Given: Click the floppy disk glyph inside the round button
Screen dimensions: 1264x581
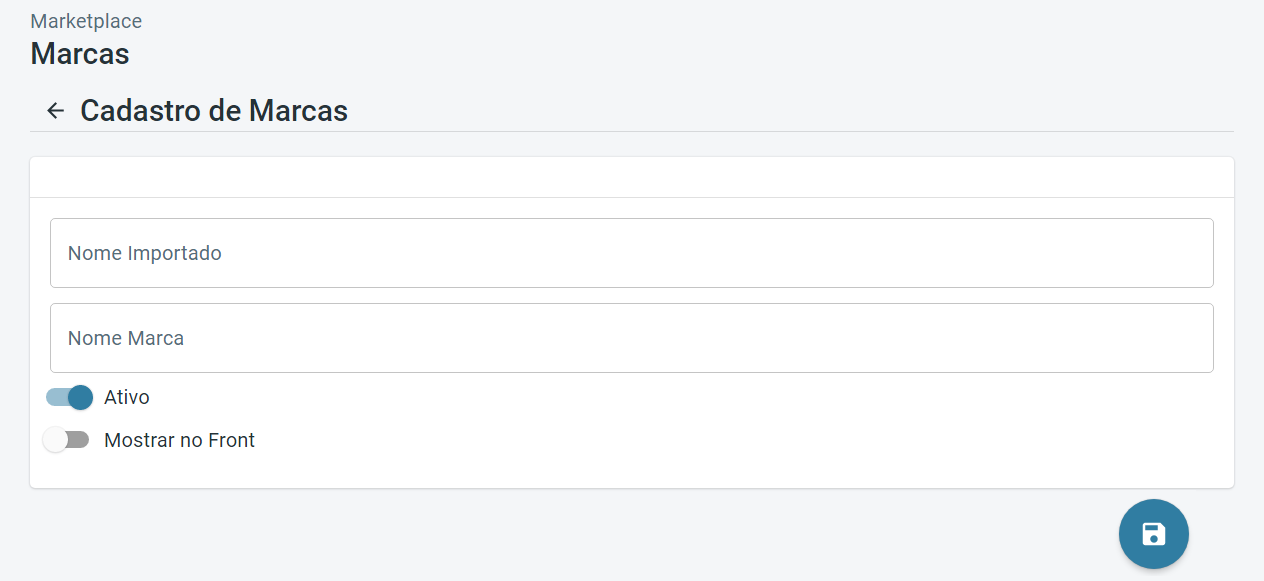Looking at the screenshot, I should pos(1153,534).
